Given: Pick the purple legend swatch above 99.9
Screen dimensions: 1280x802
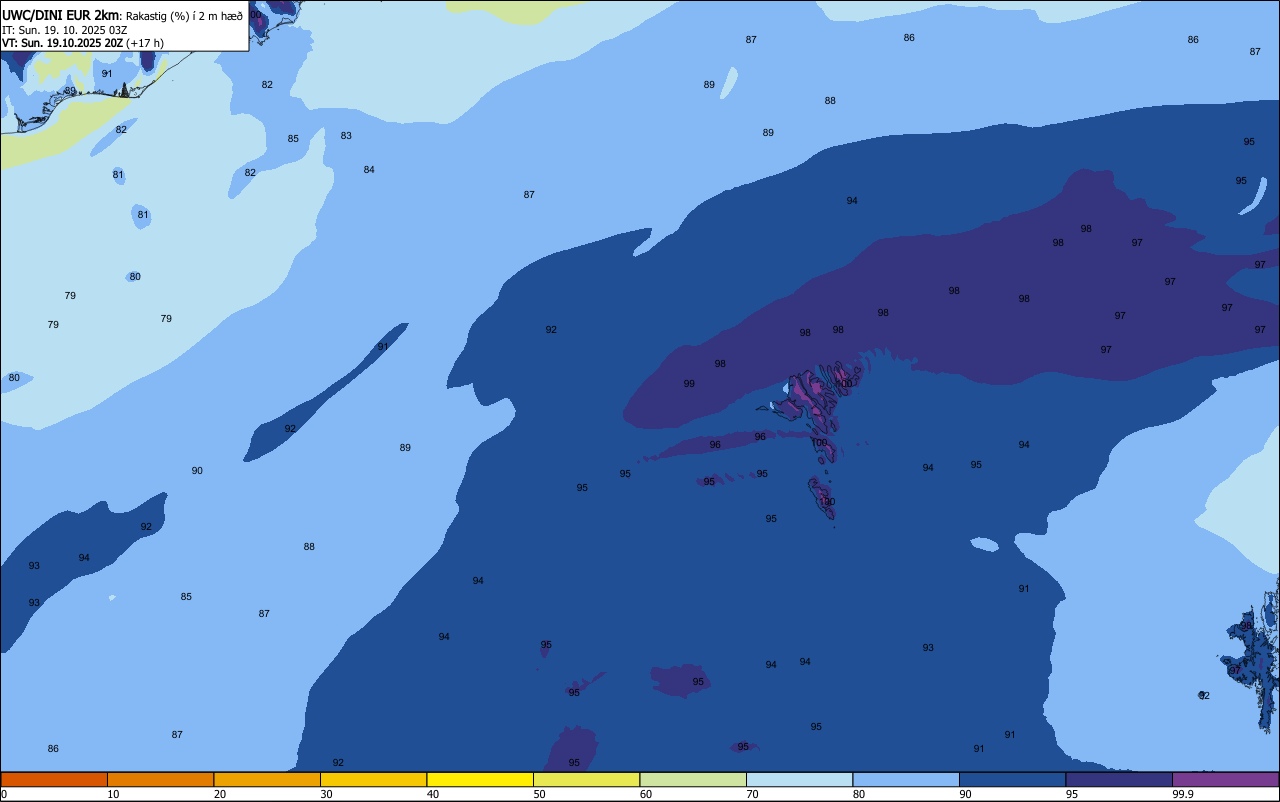Looking at the screenshot, I should [1225, 779].
